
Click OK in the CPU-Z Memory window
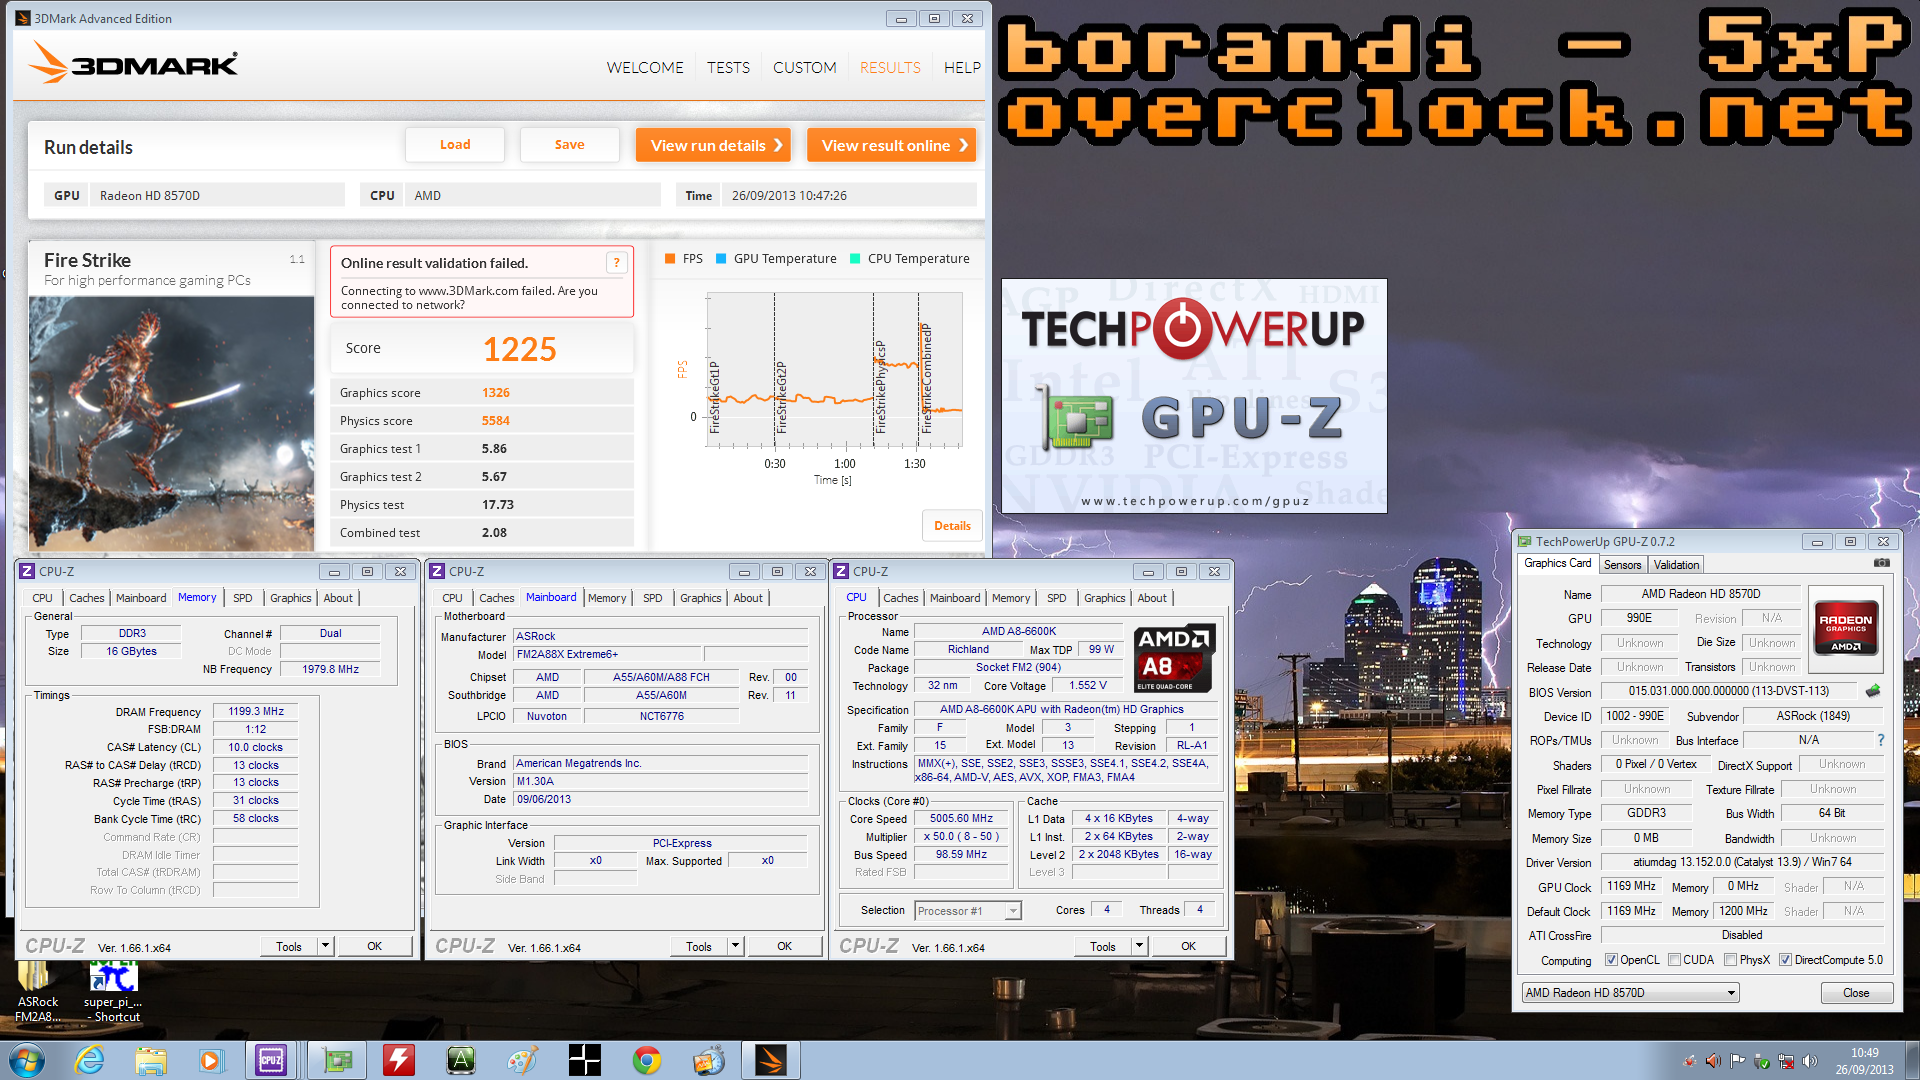(374, 946)
